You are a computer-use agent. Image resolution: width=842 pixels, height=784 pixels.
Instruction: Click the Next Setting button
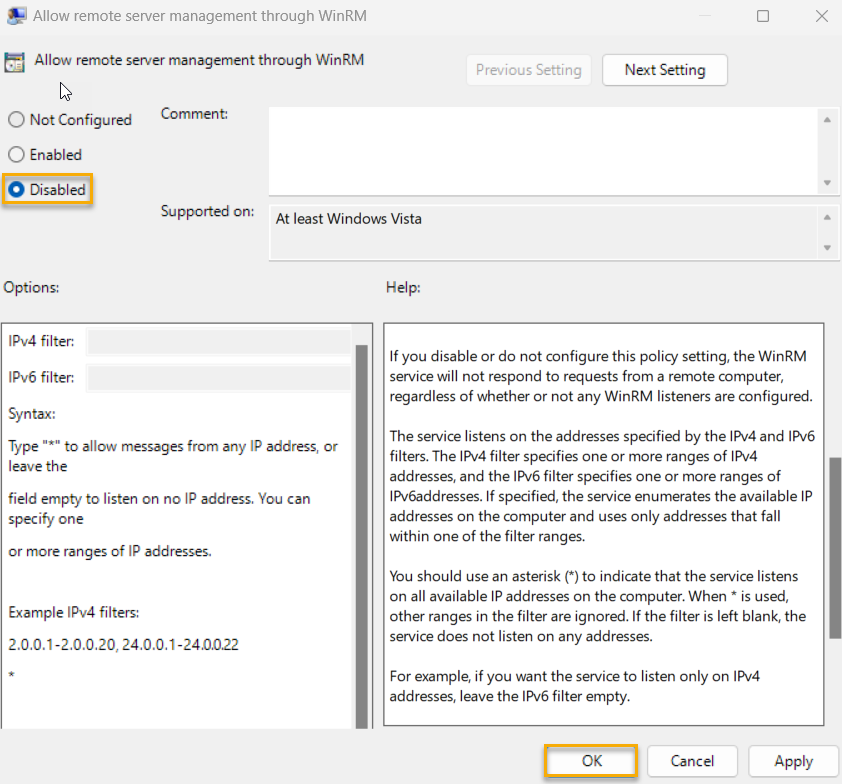664,70
